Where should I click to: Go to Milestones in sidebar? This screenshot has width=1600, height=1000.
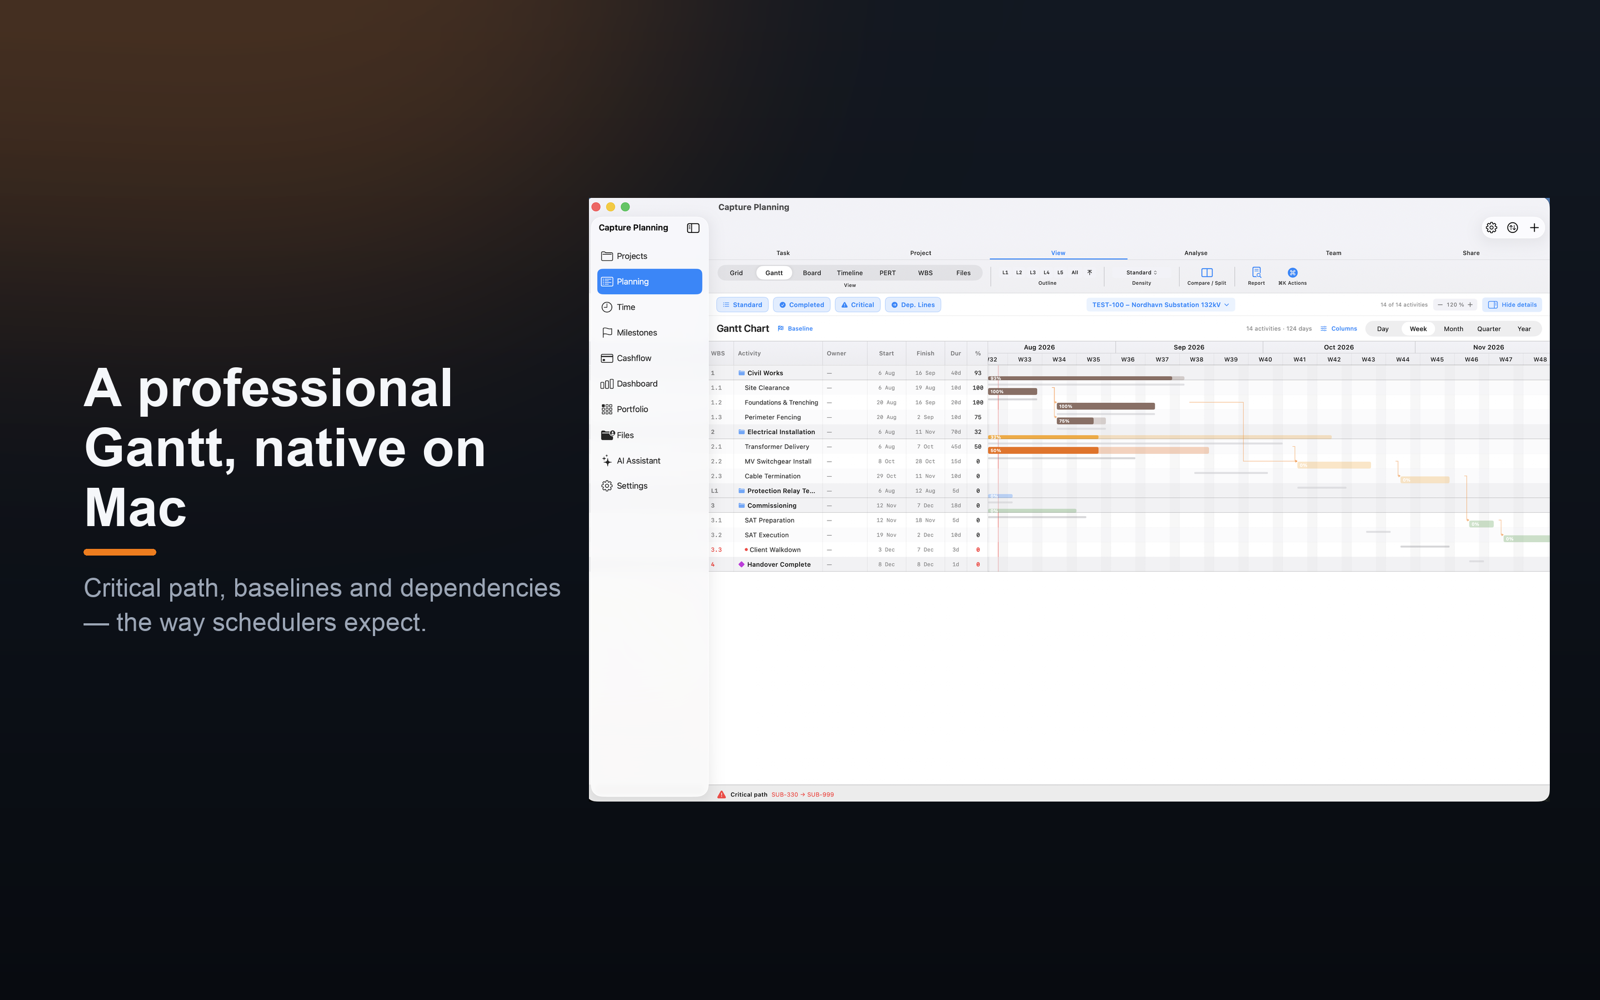[649, 332]
